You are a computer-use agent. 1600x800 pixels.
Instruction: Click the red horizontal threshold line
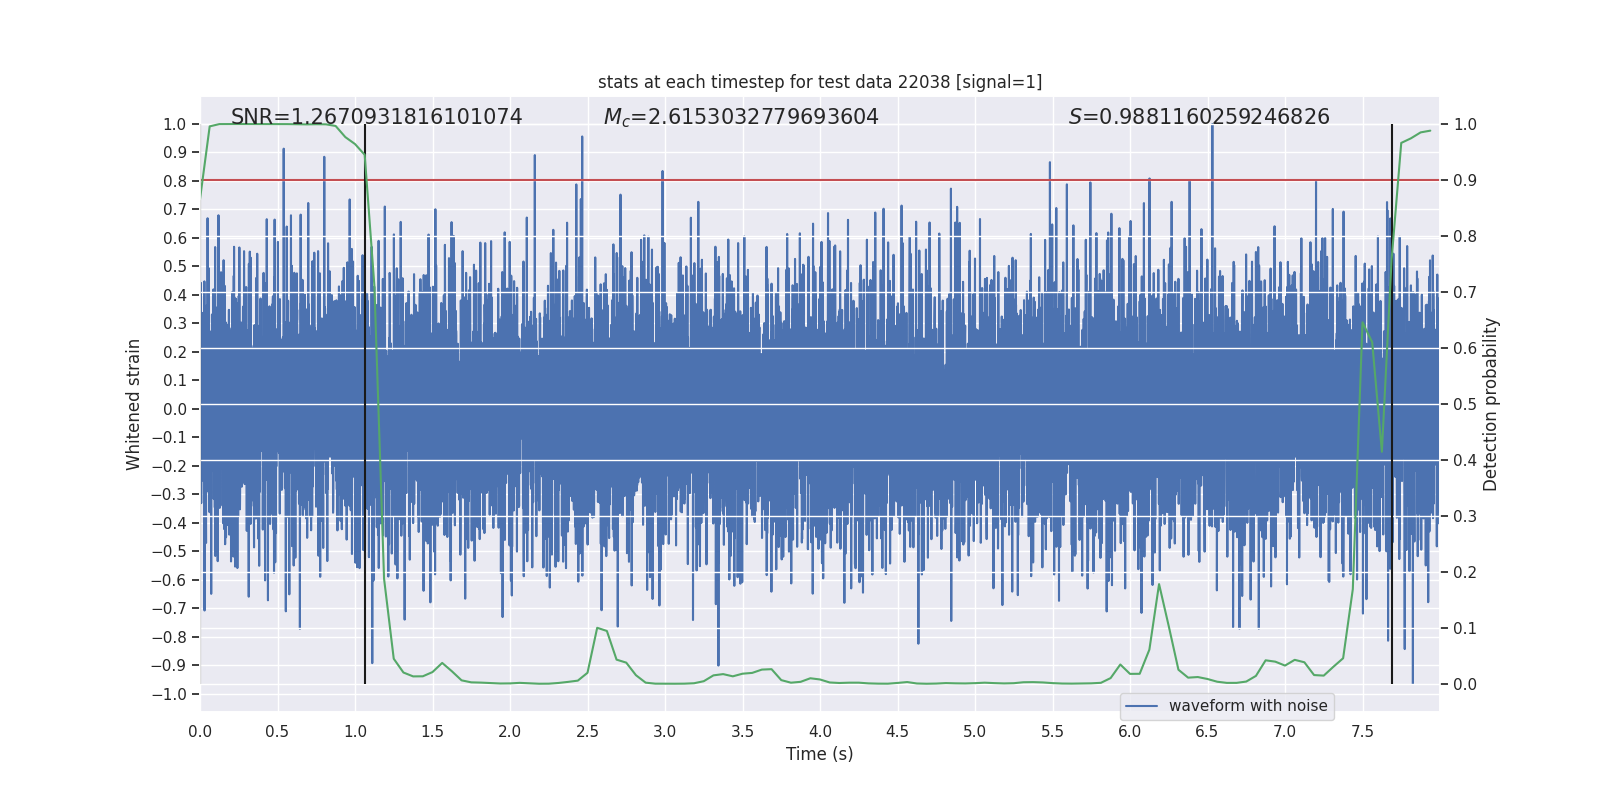(x=820, y=180)
